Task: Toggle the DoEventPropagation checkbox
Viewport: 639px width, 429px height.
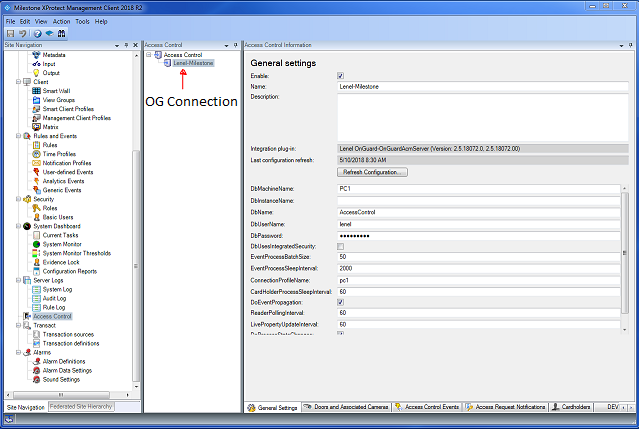Action: (341, 302)
